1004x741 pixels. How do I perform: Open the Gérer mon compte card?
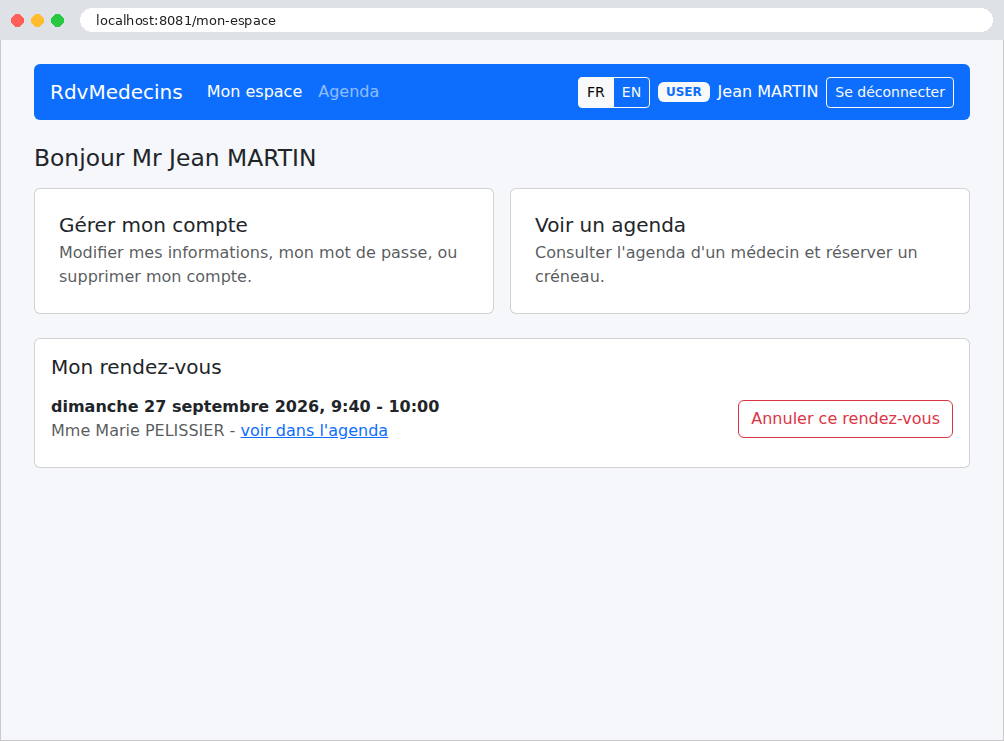(264, 251)
